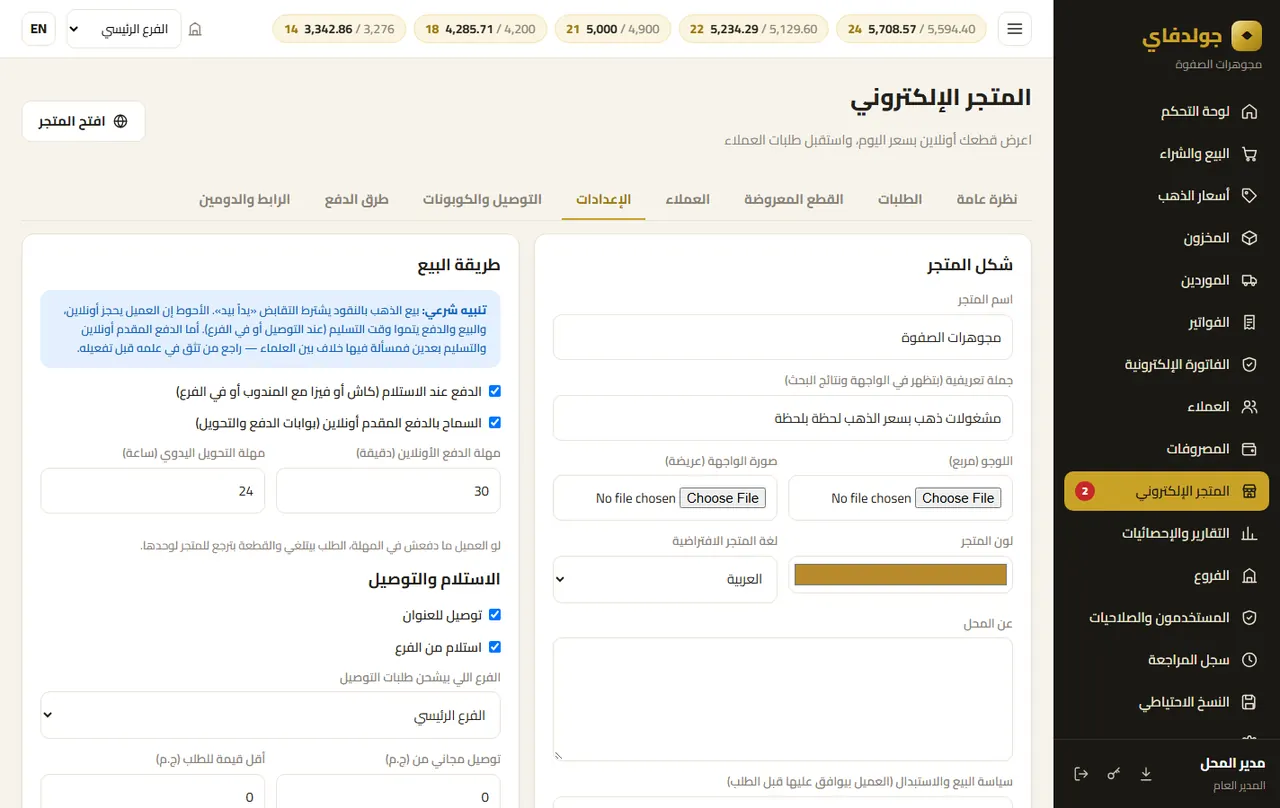Open العملاء people icon in sidebar

[1249, 407]
